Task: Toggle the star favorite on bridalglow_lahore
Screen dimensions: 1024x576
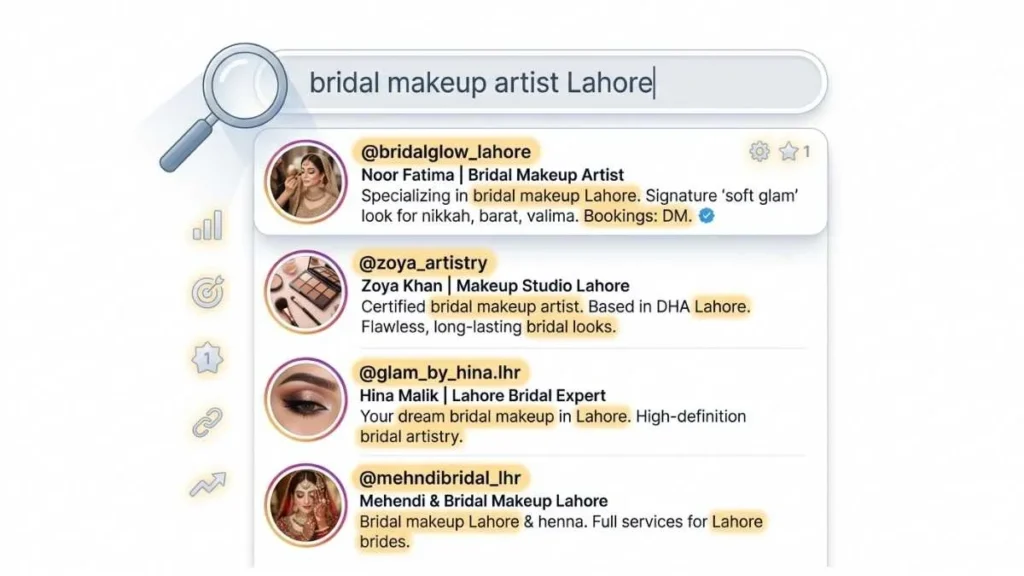Action: [x=788, y=152]
